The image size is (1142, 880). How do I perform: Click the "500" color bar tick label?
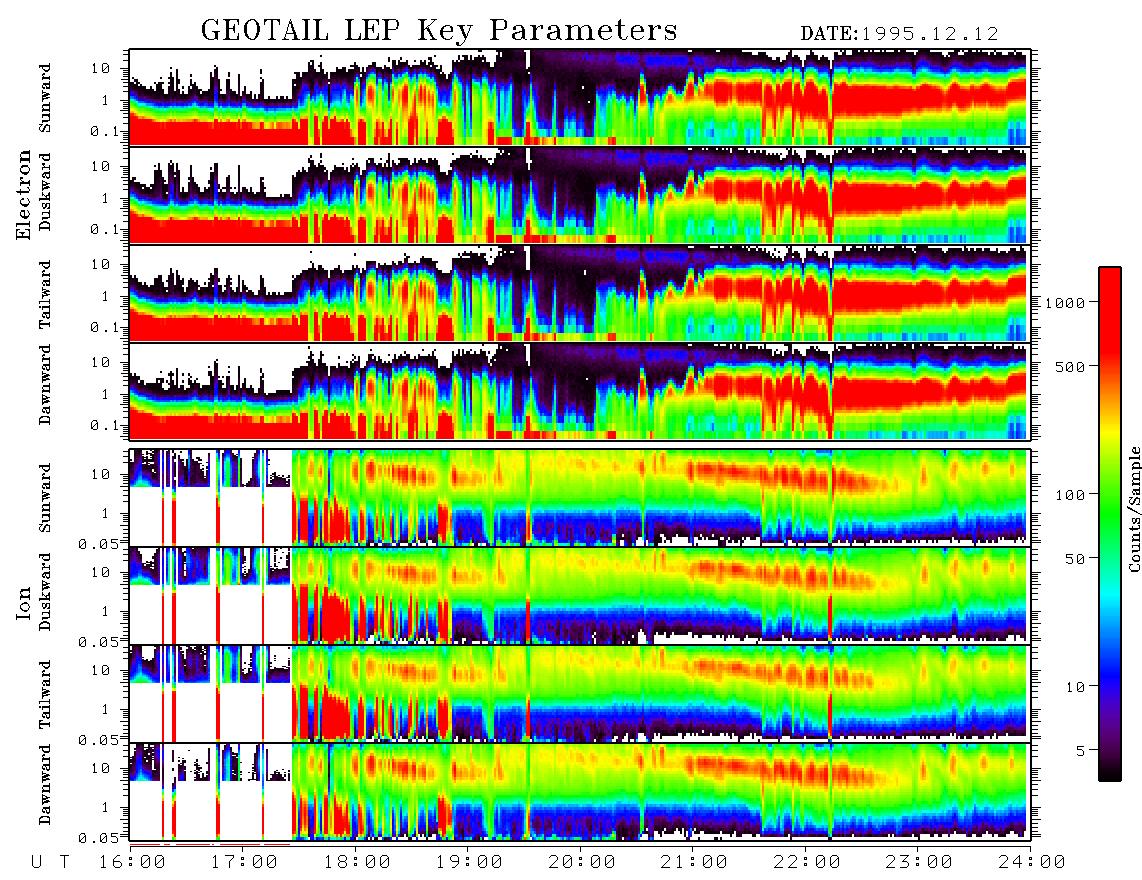point(1070,366)
